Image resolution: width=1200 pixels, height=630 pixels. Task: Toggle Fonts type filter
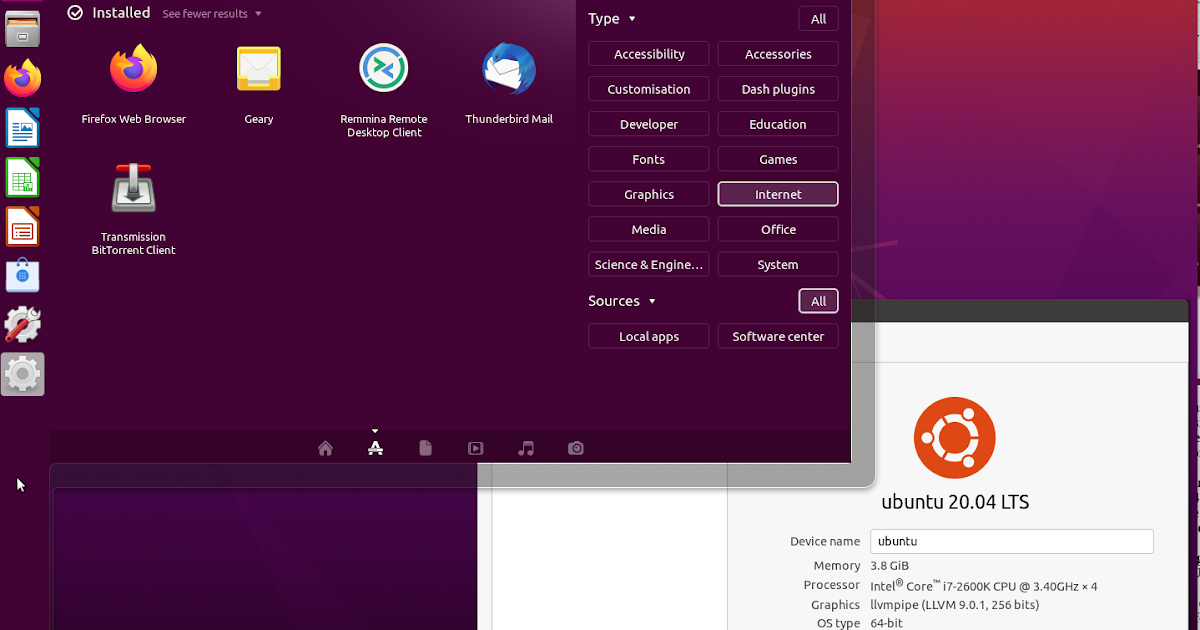pyautogui.click(x=649, y=159)
